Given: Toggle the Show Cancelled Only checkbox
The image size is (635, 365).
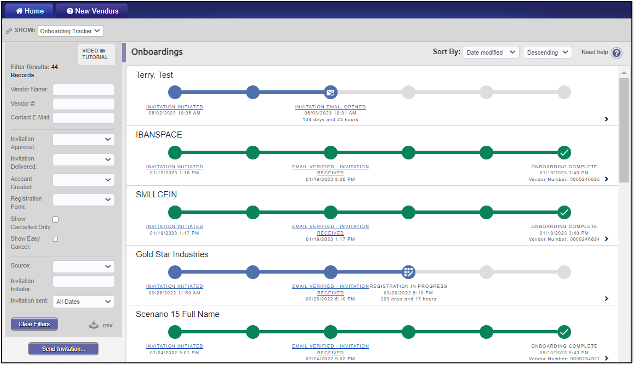Looking at the screenshot, I should point(55,220).
